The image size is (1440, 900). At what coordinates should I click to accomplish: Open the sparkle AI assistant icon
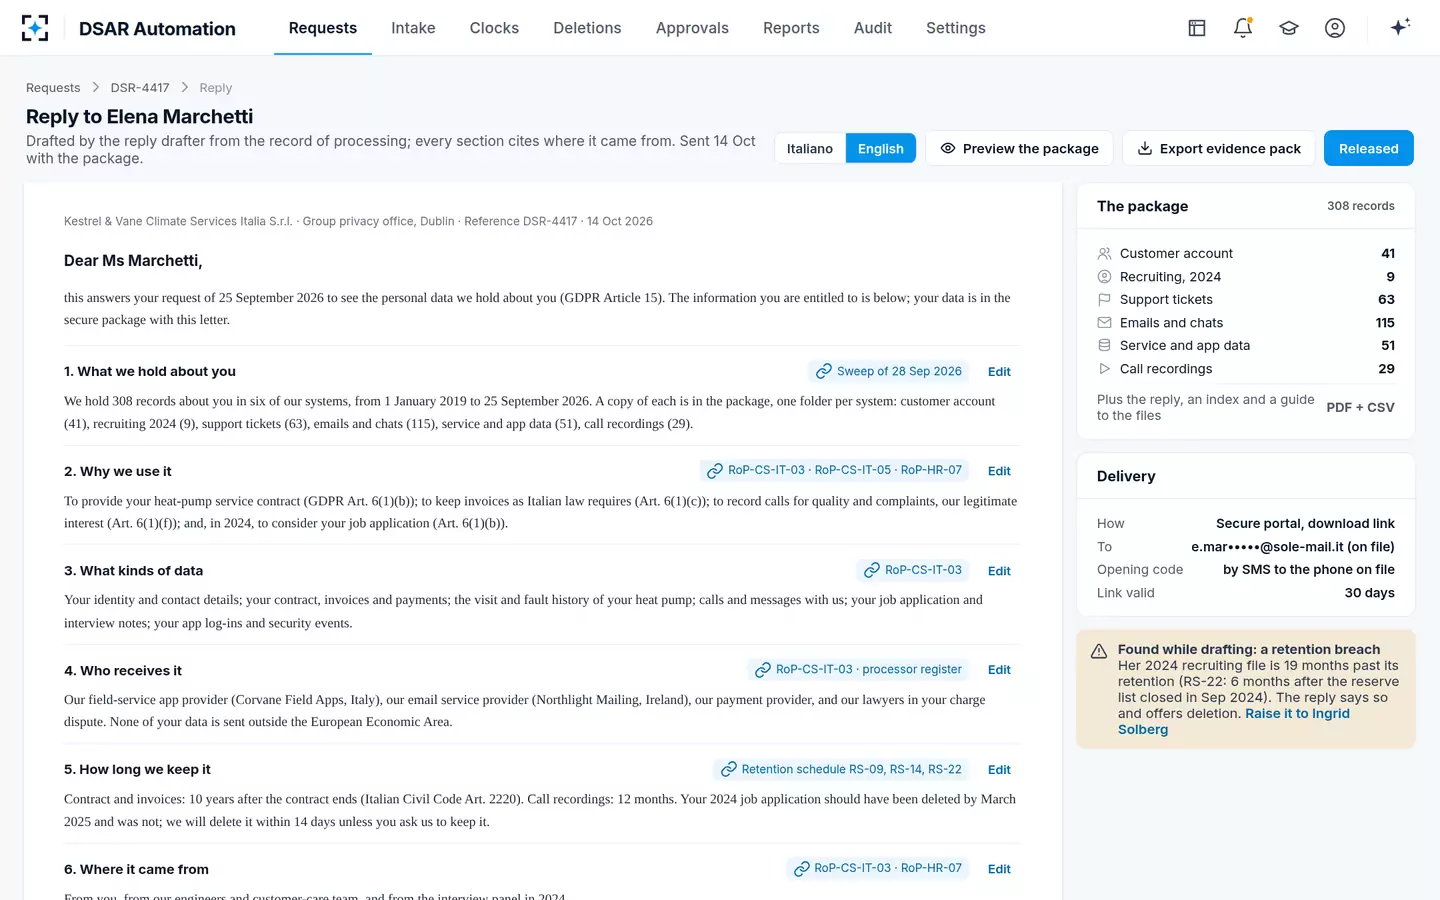[x=1400, y=27]
